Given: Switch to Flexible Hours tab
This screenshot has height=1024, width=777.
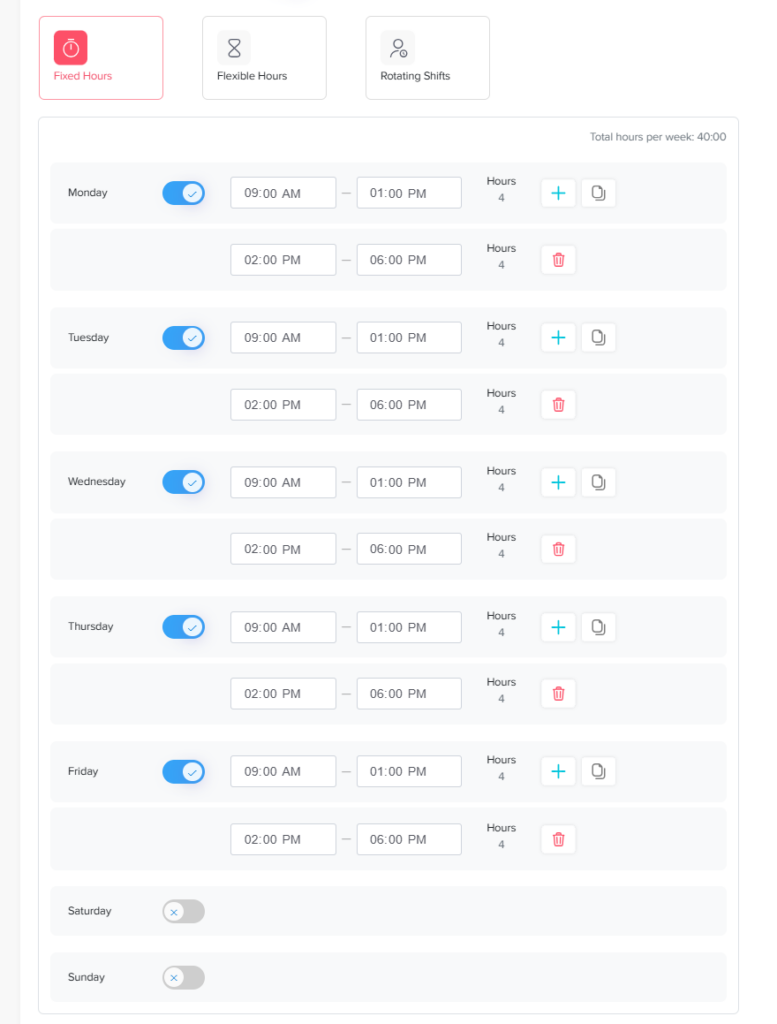Looking at the screenshot, I should (x=264, y=58).
